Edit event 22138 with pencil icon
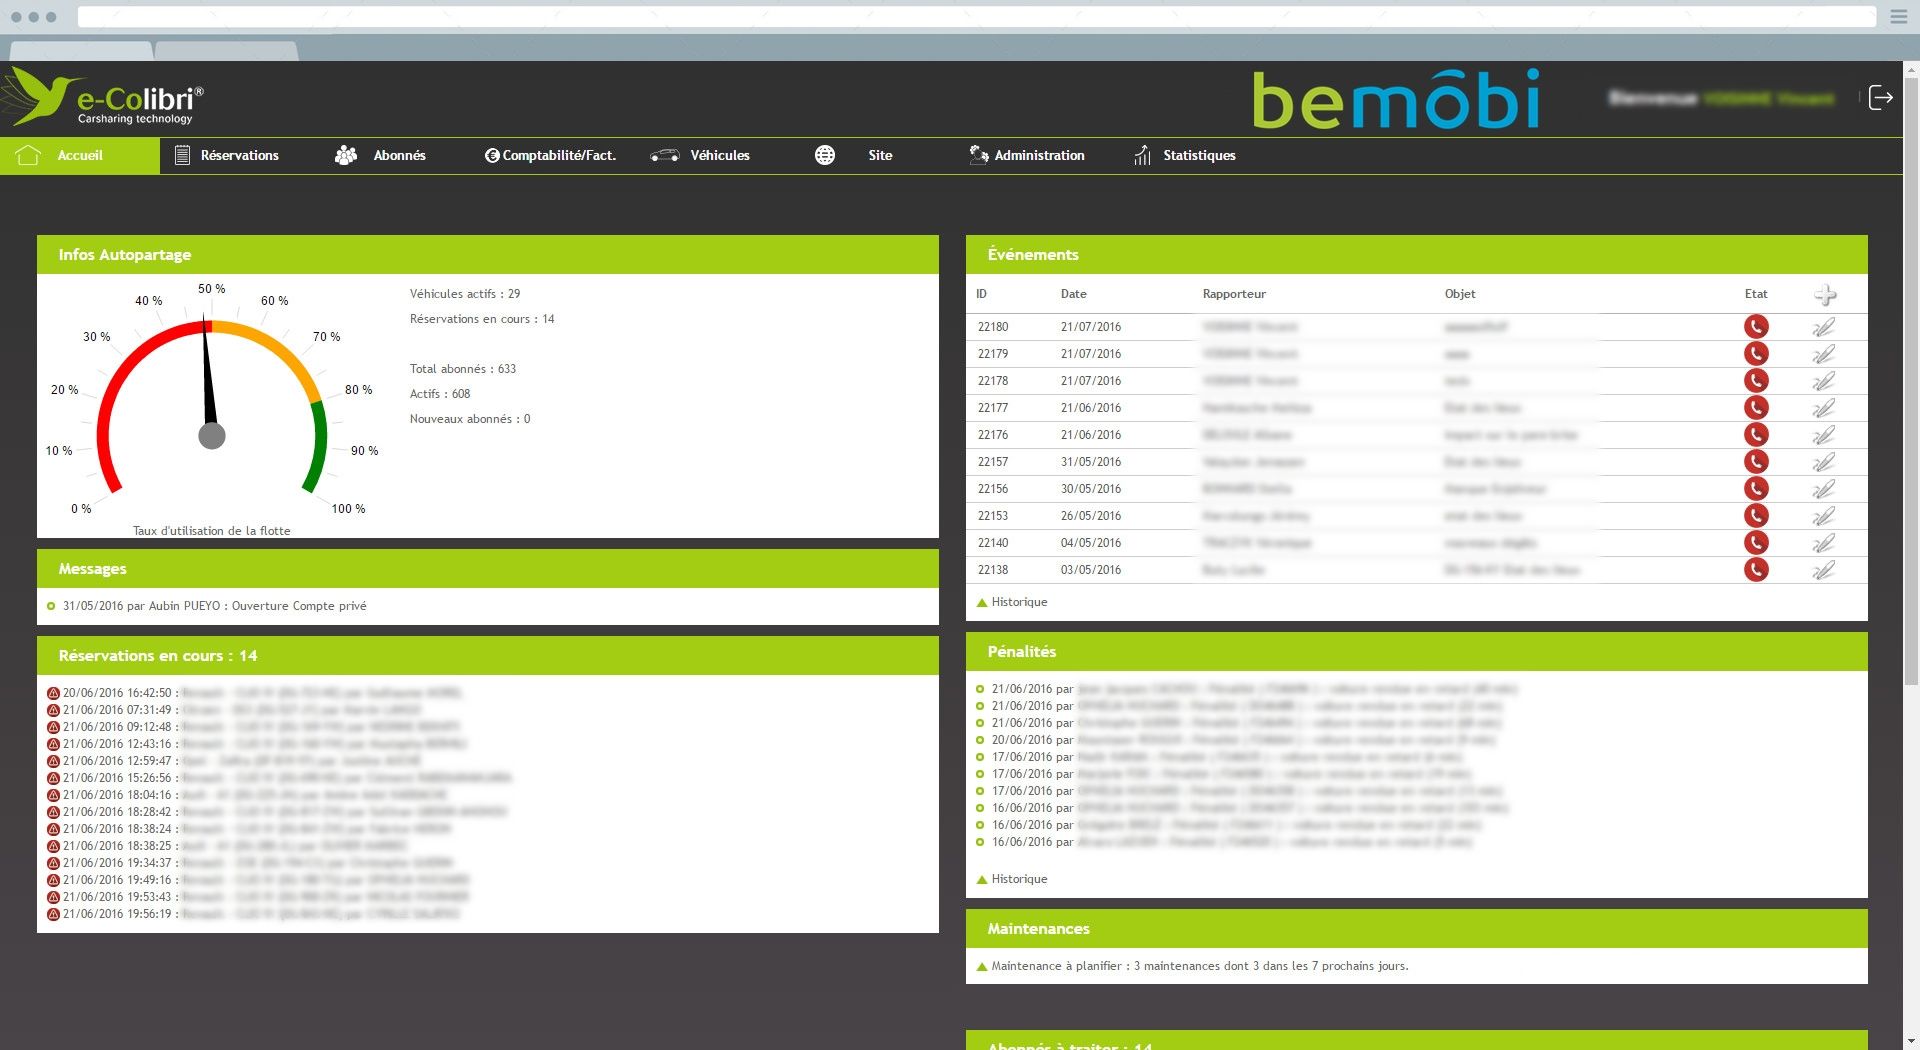 tap(1824, 570)
